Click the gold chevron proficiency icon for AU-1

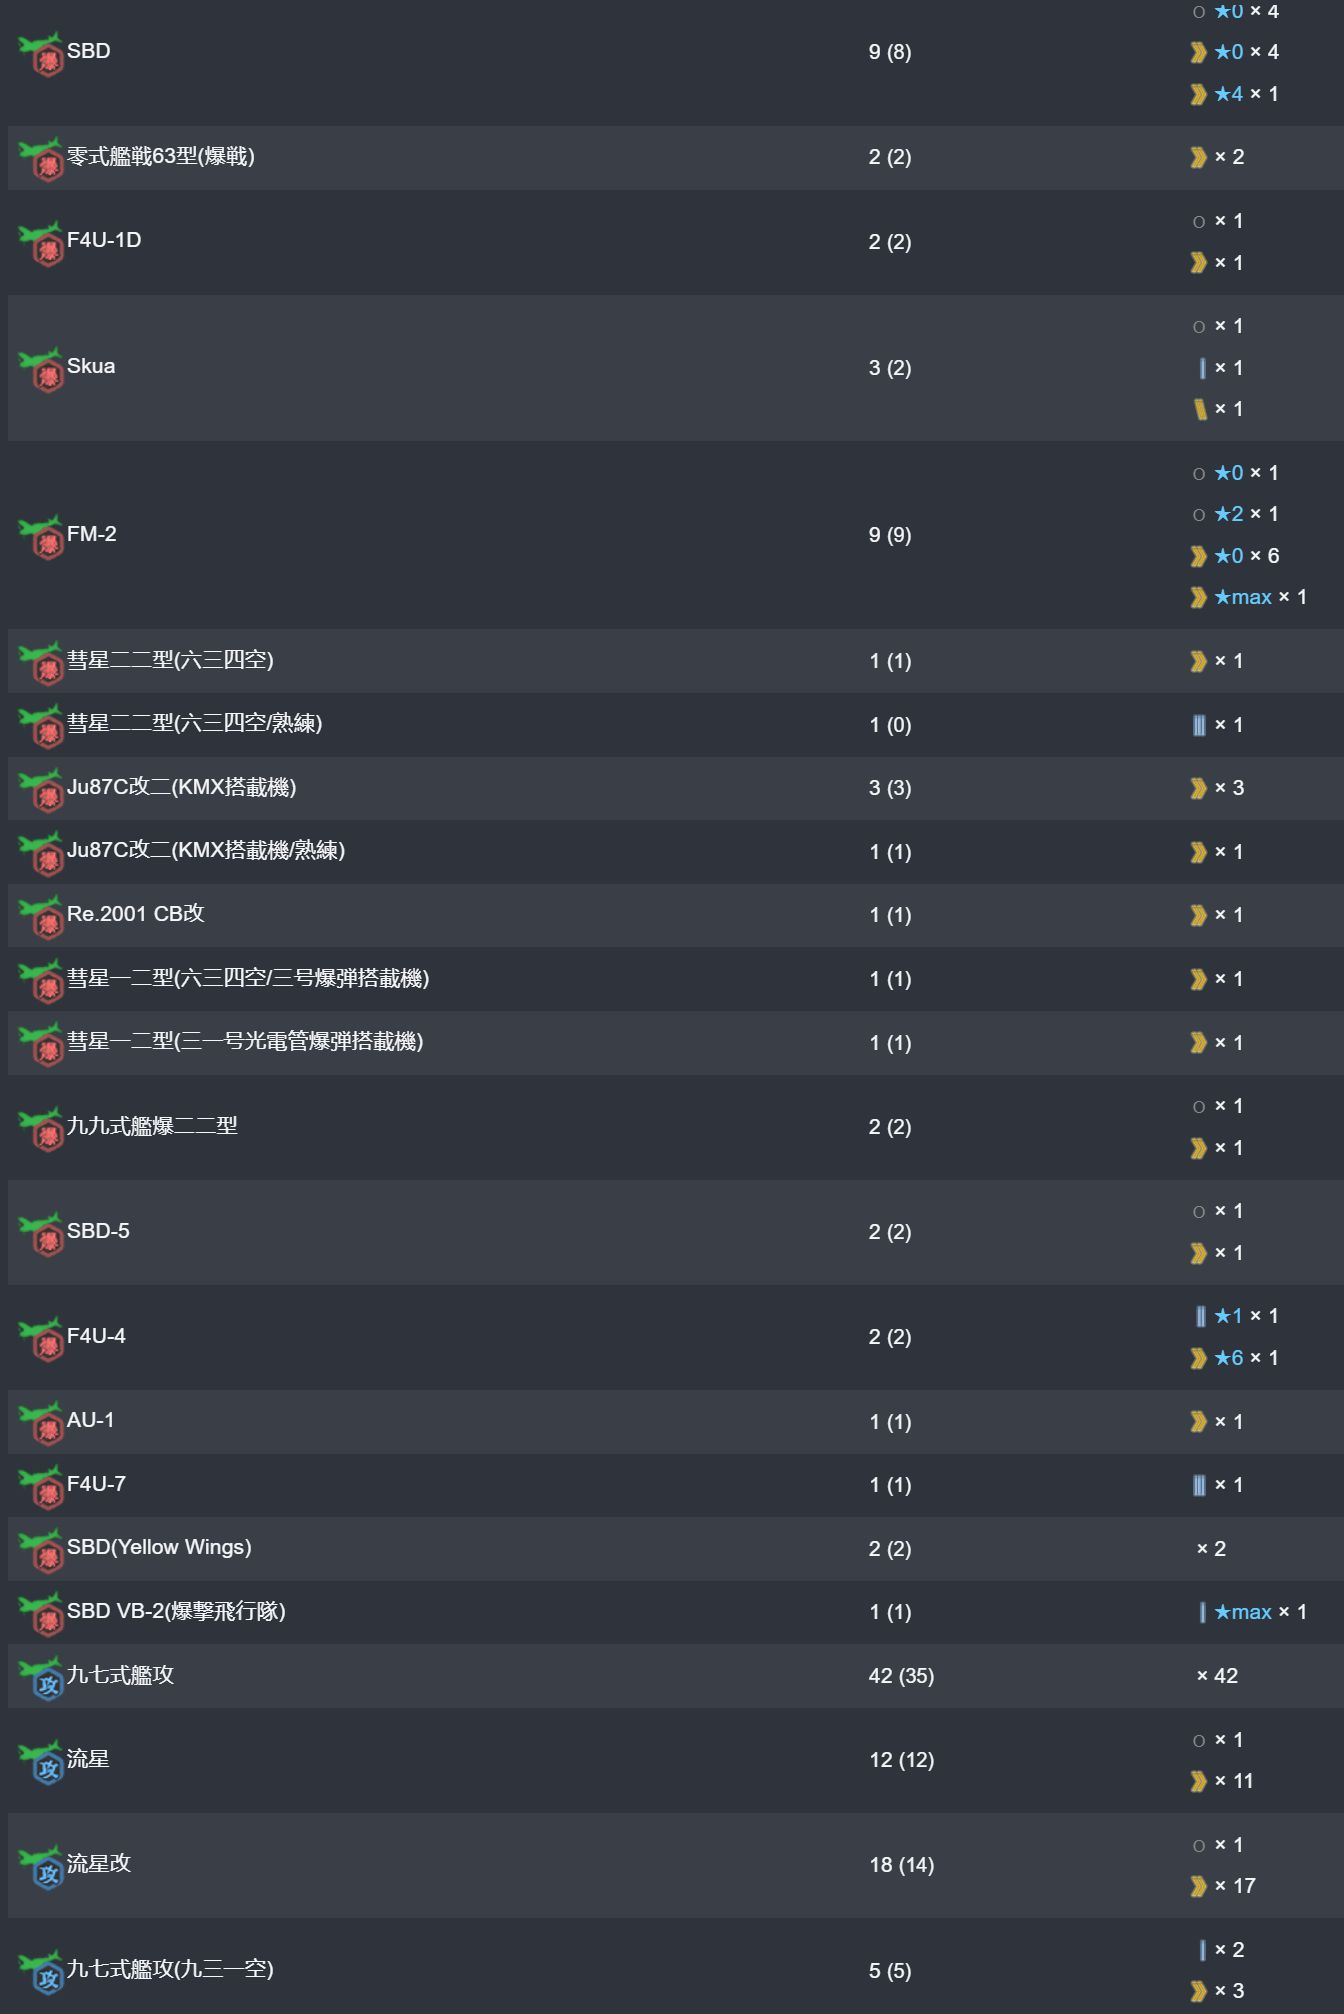(1198, 1422)
